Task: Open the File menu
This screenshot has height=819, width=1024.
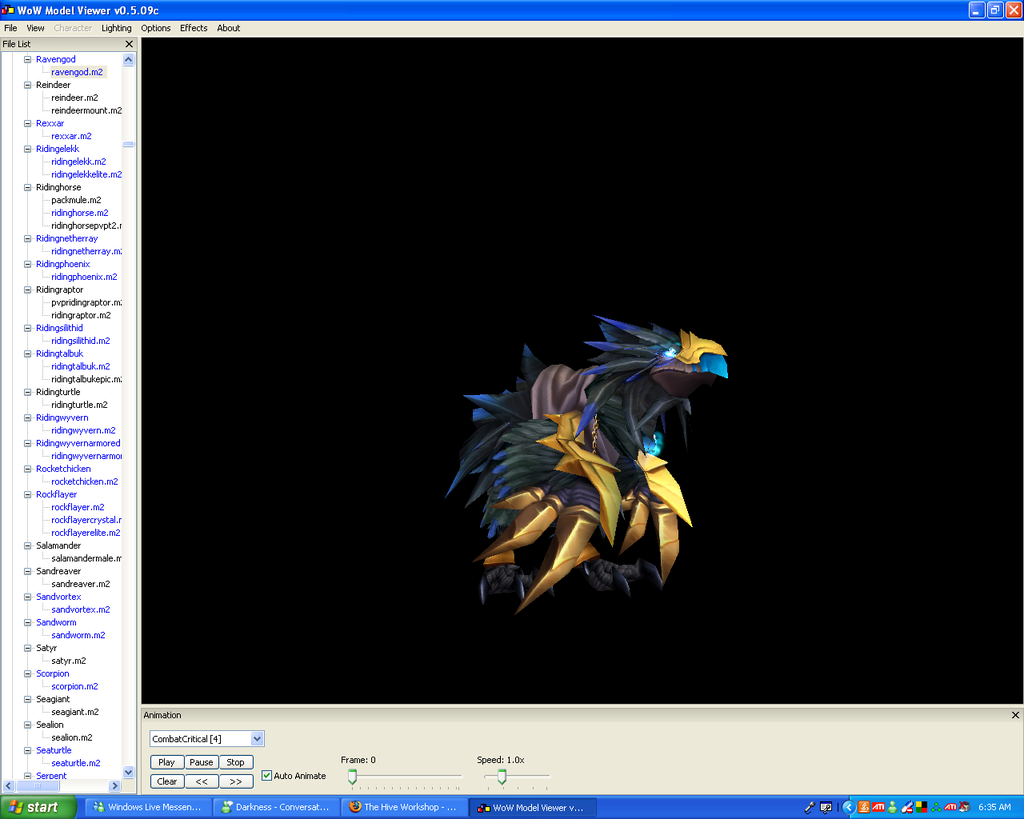Action: tap(10, 28)
